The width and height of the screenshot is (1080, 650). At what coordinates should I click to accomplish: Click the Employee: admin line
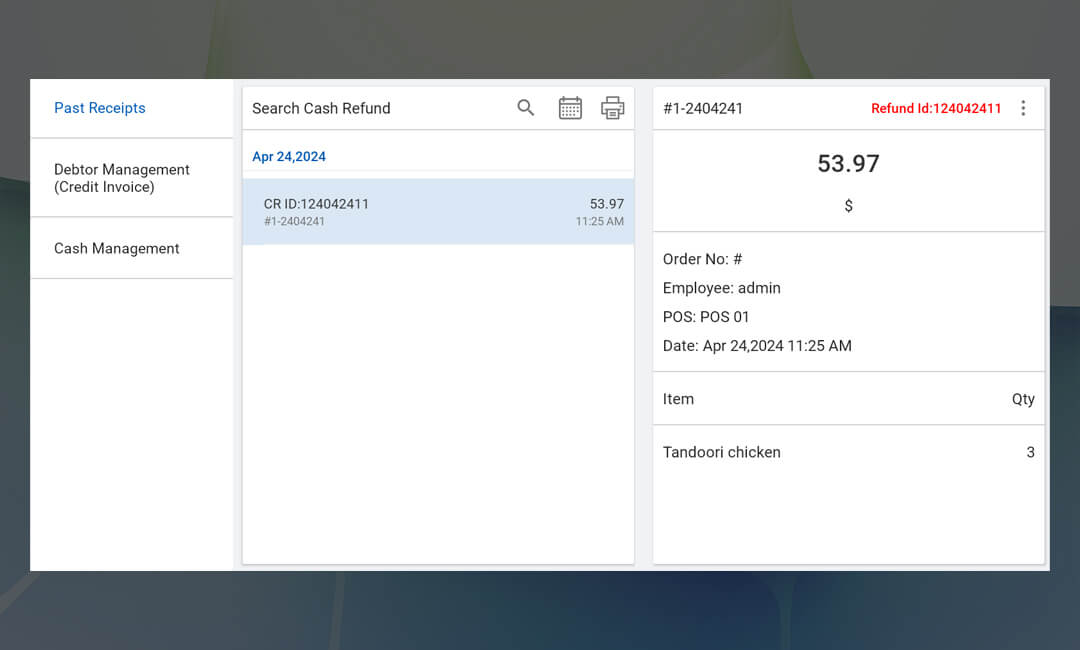tap(721, 288)
